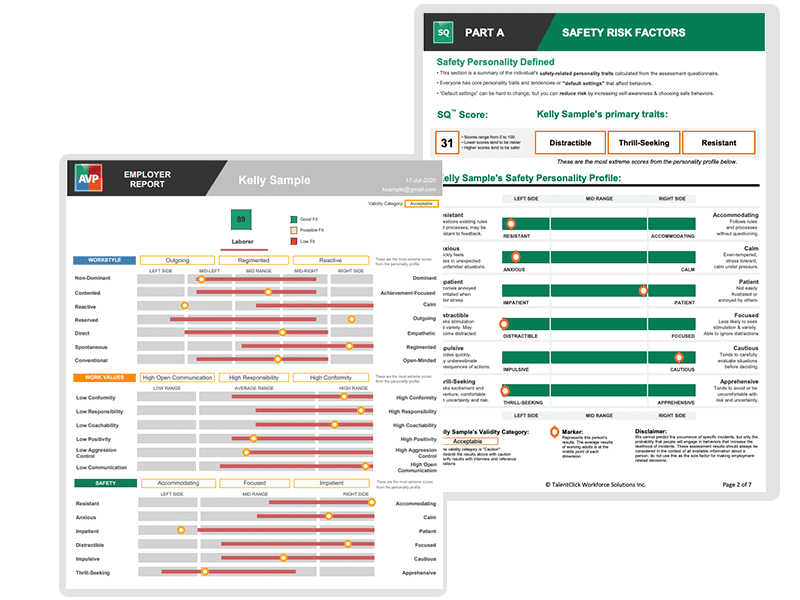Click the marker on the Low Conformity row
The width and height of the screenshot is (800, 600).
(x=344, y=396)
